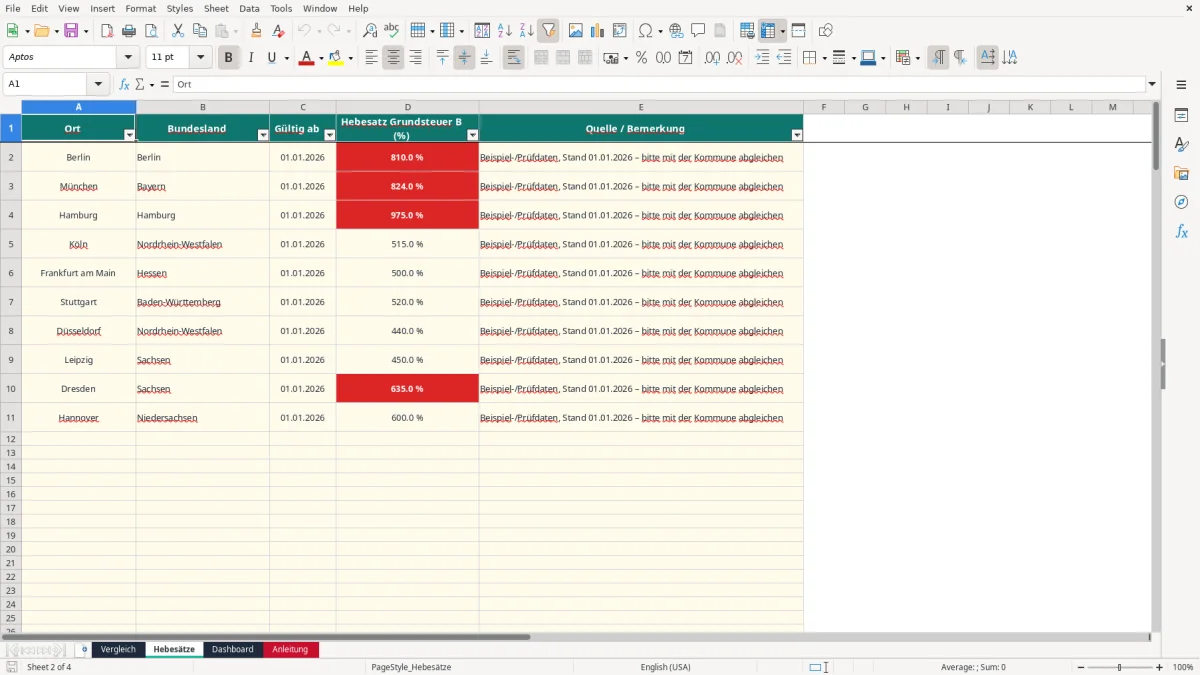Zoom out with the minus button
The height and width of the screenshot is (675, 1200).
[x=1081, y=667]
